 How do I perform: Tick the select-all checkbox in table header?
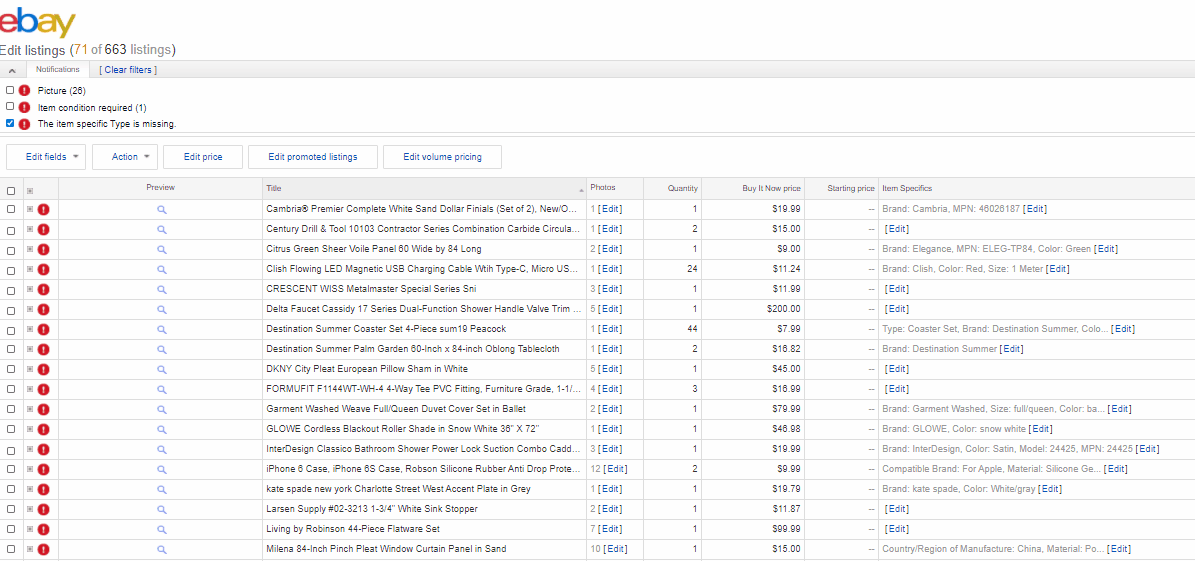tap(11, 190)
